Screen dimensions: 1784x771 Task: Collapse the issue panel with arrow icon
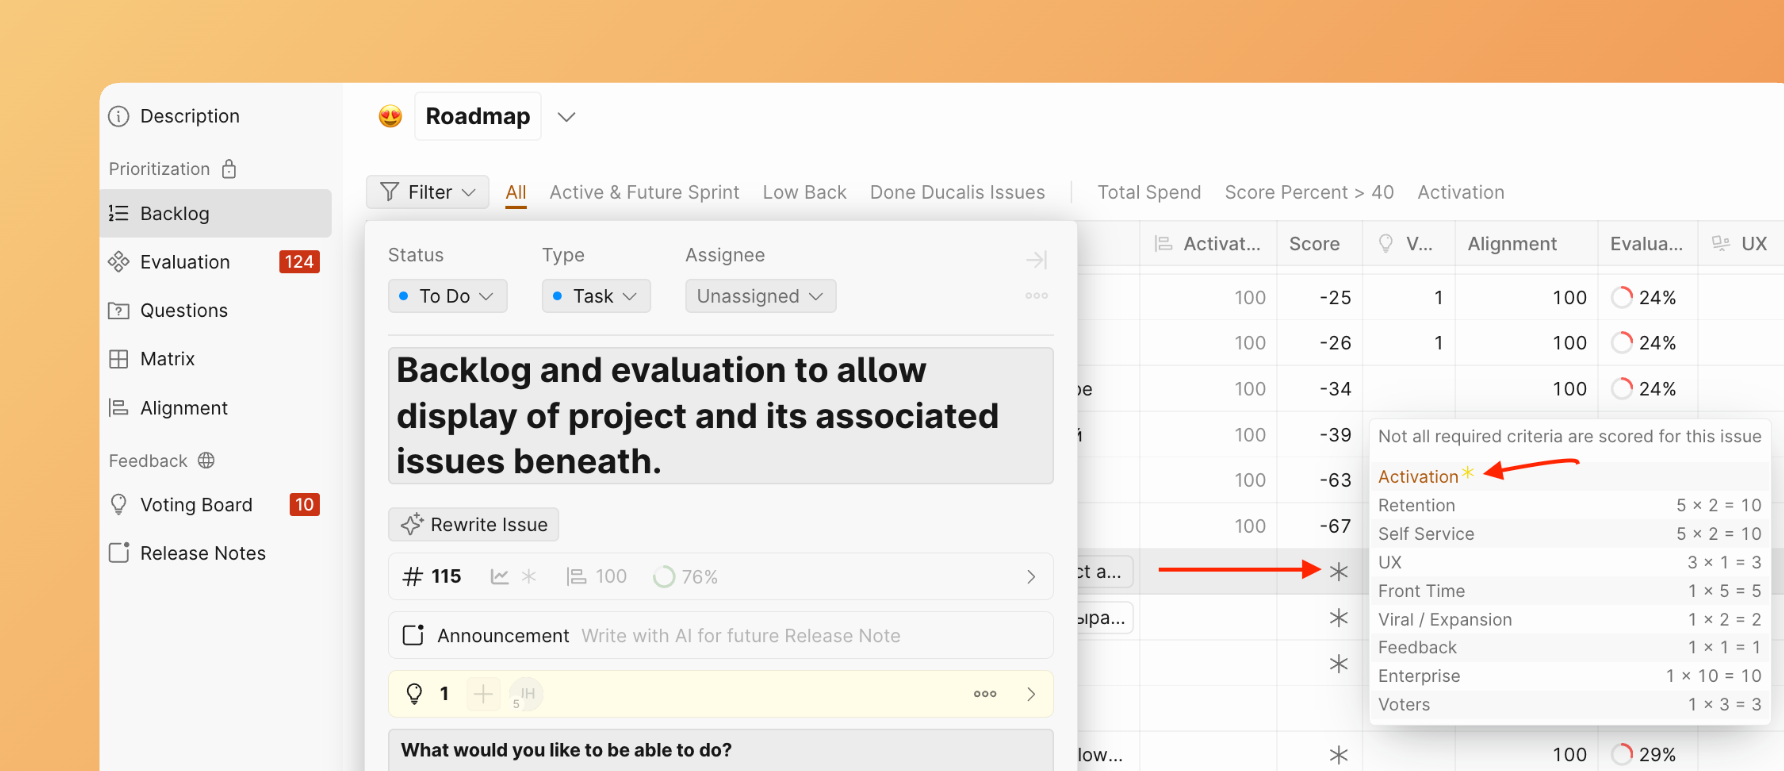click(x=1036, y=260)
